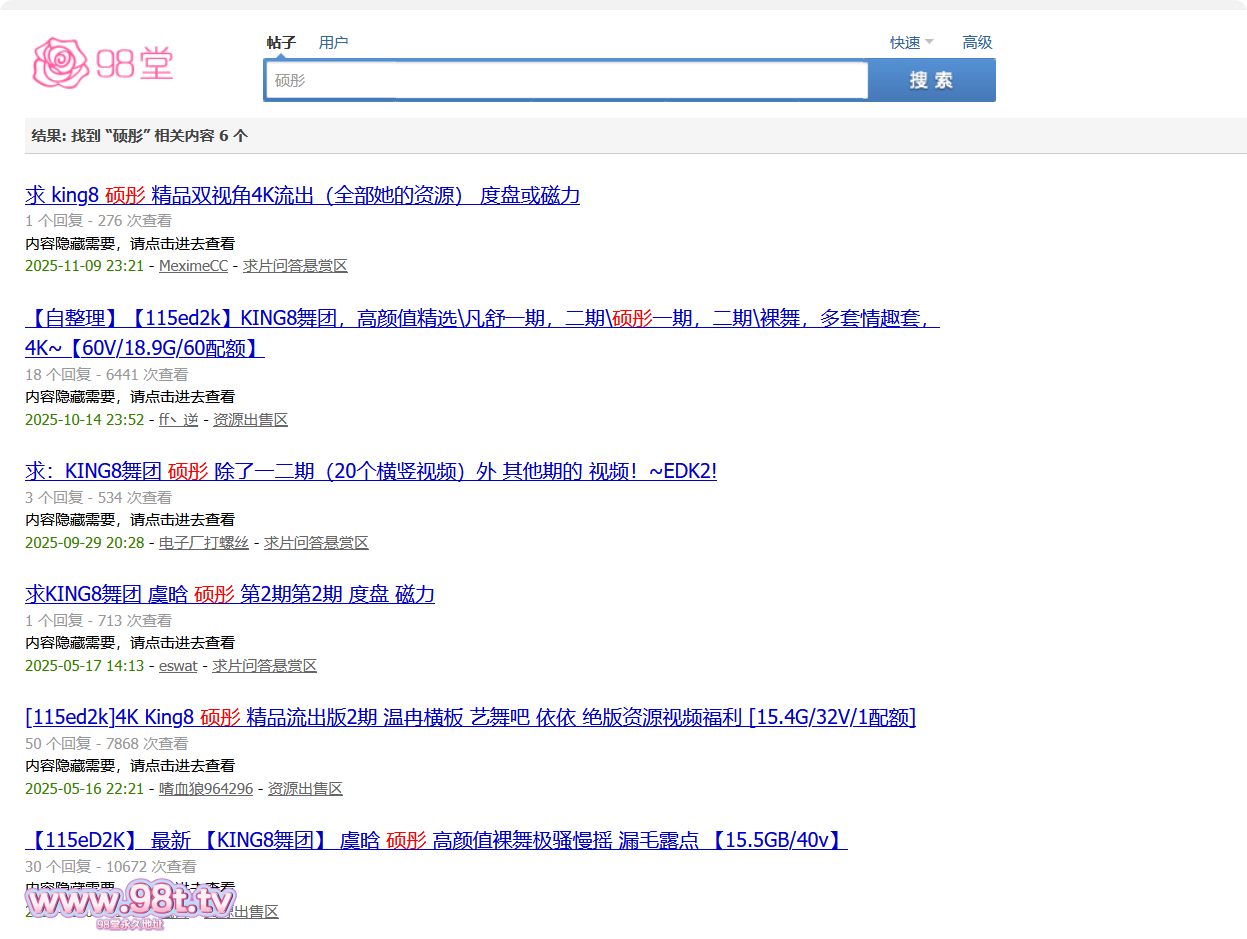View author MeximeCC's profile

click(193, 266)
